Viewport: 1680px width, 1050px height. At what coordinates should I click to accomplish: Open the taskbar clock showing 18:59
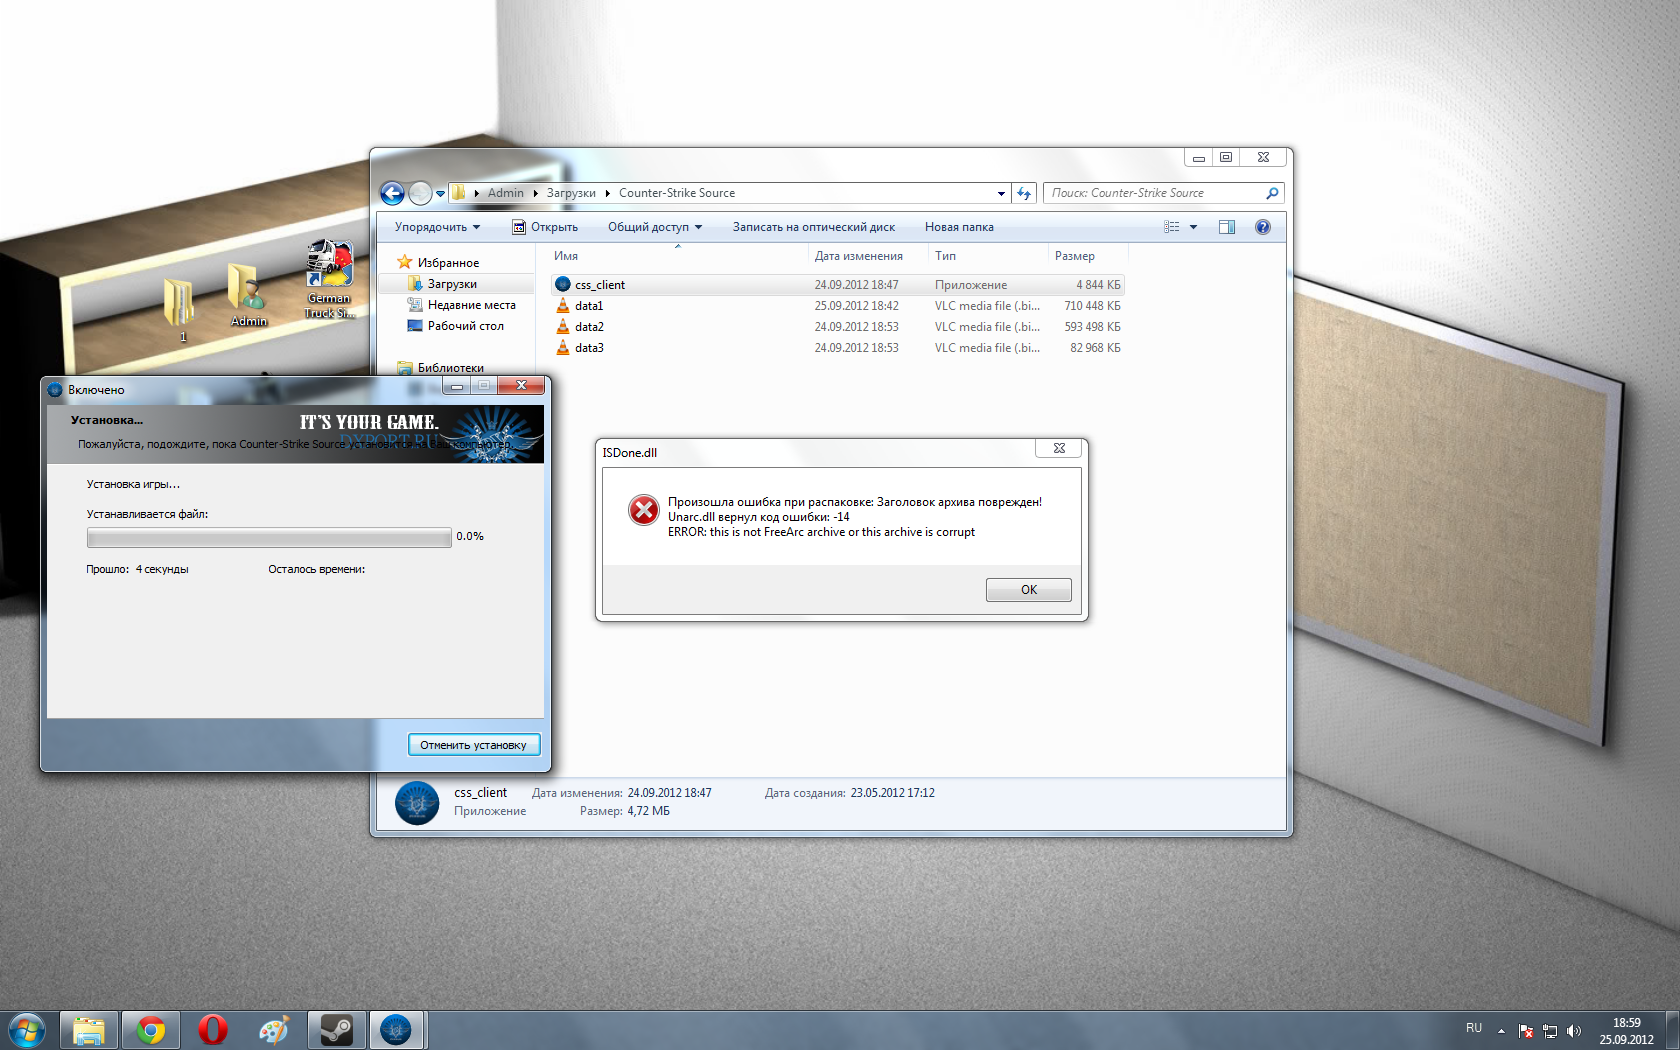click(x=1627, y=1031)
